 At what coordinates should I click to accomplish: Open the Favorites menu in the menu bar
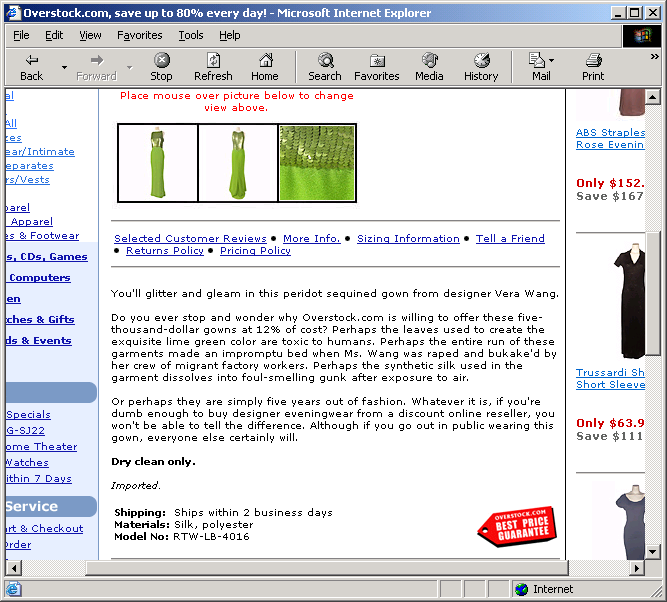140,35
